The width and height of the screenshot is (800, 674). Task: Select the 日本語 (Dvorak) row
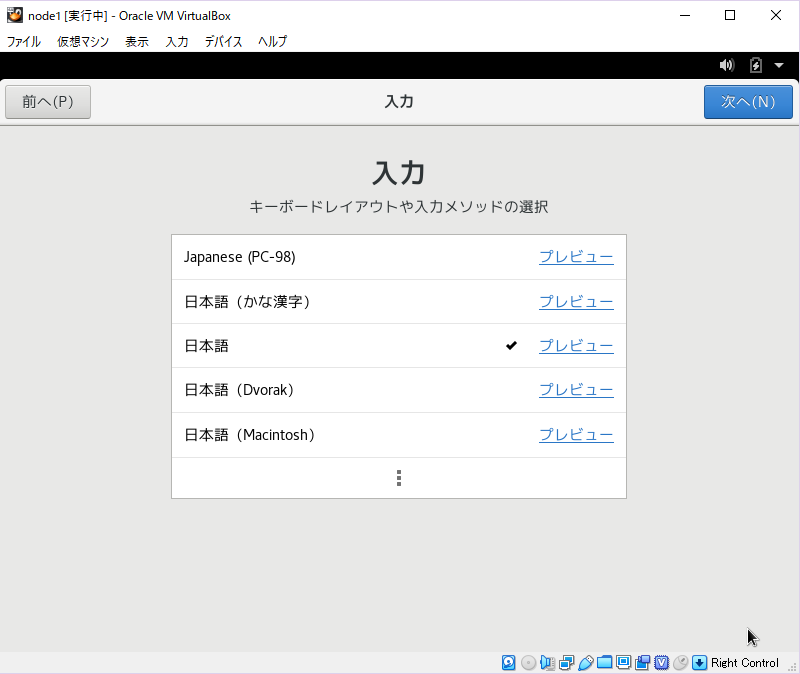pyautogui.click(x=399, y=390)
